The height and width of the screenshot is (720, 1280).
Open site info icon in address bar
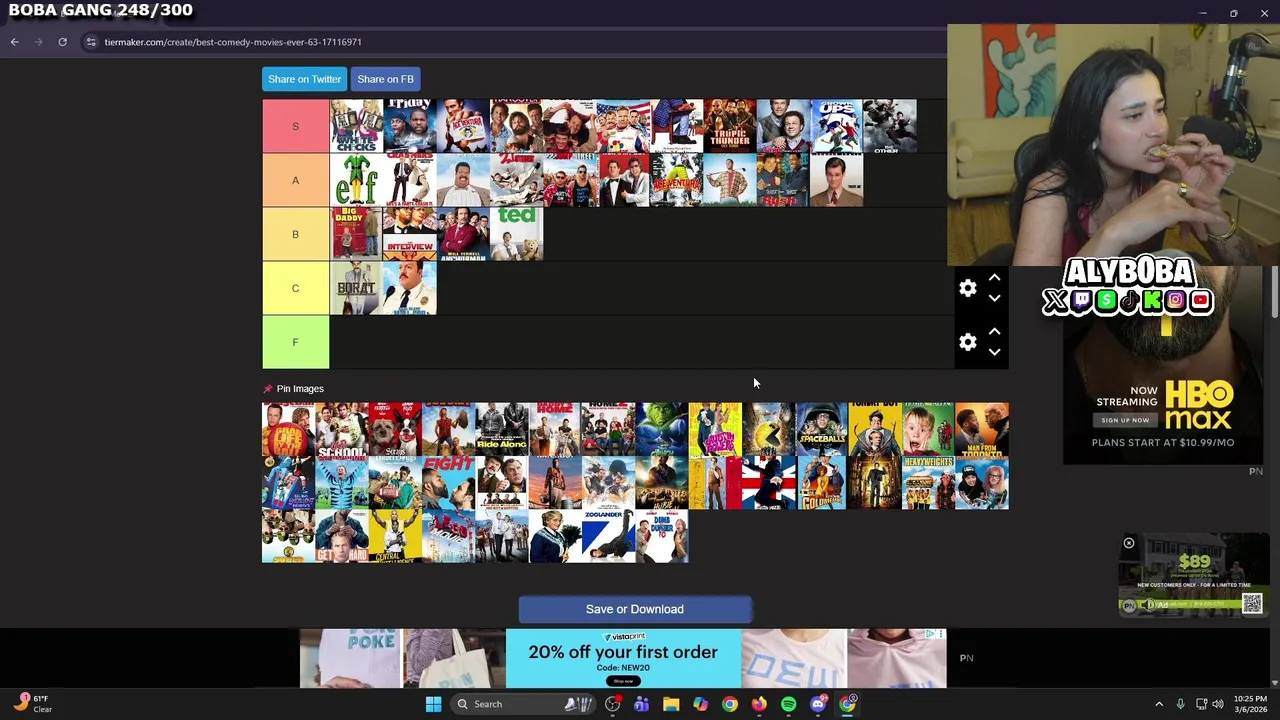click(x=91, y=42)
